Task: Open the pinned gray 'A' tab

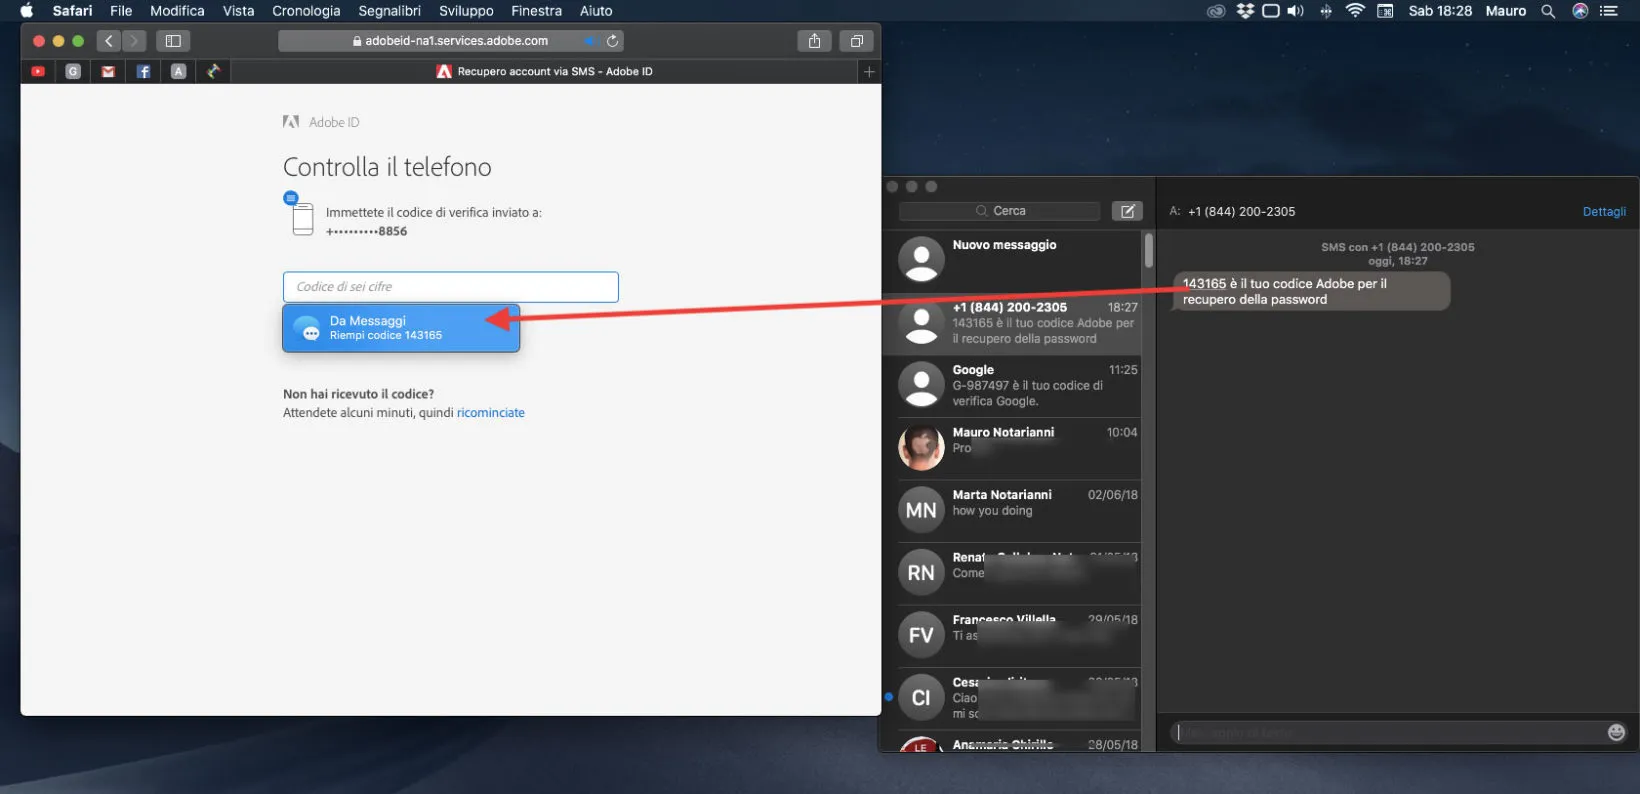Action: [x=178, y=71]
